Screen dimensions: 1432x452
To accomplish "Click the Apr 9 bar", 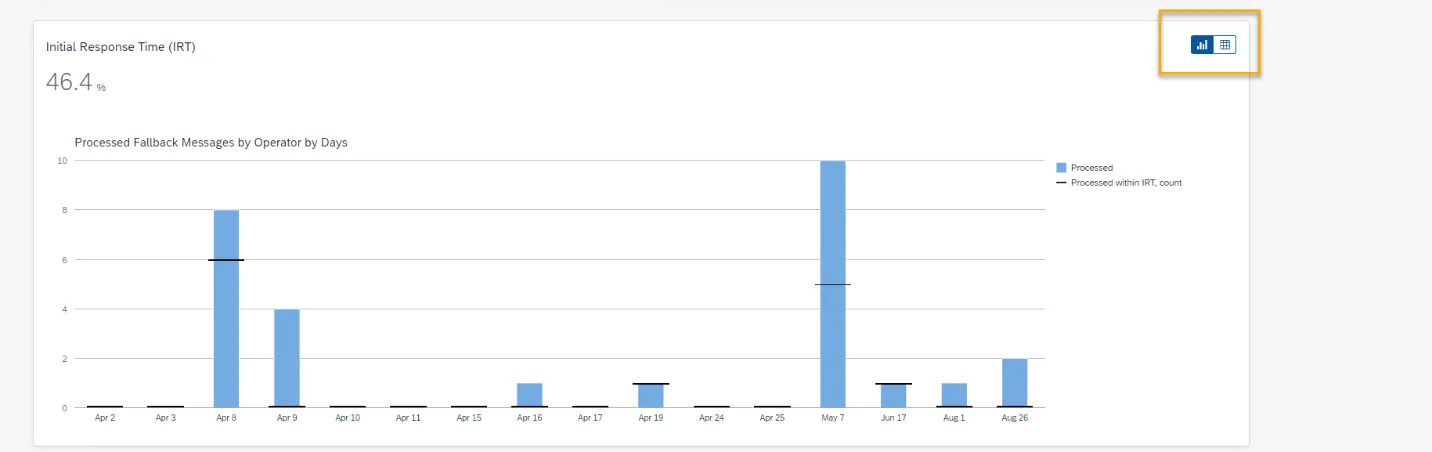I will click(x=287, y=358).
